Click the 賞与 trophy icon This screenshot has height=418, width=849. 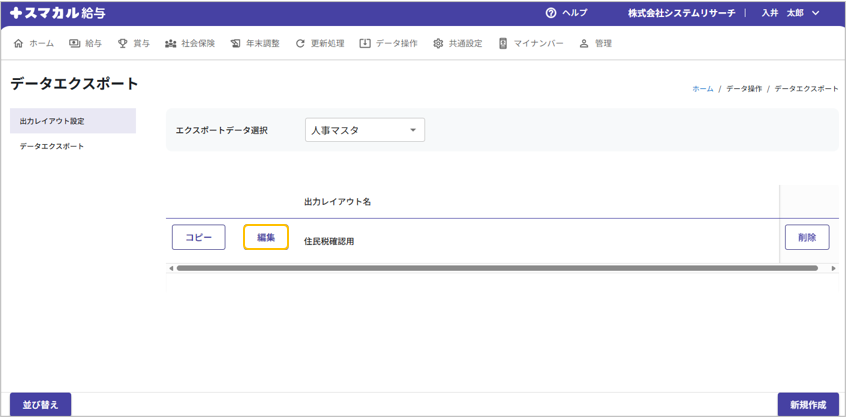123,44
